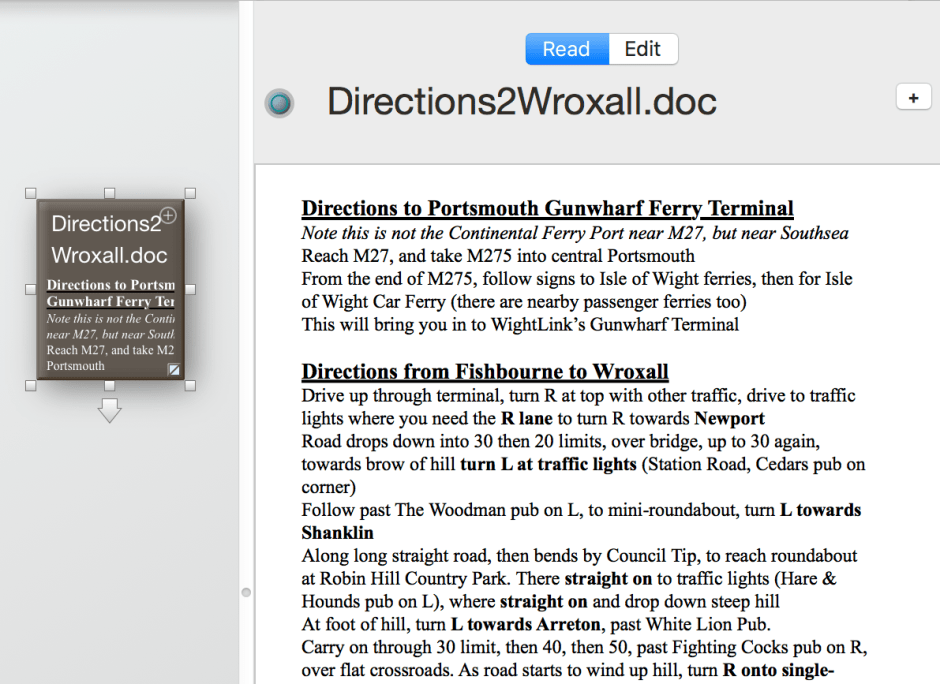Viewport: 940px width, 684px height.
Task: Click the Portsmouth Gunwharf Ferry Terminal heading
Action: pyautogui.click(x=547, y=209)
